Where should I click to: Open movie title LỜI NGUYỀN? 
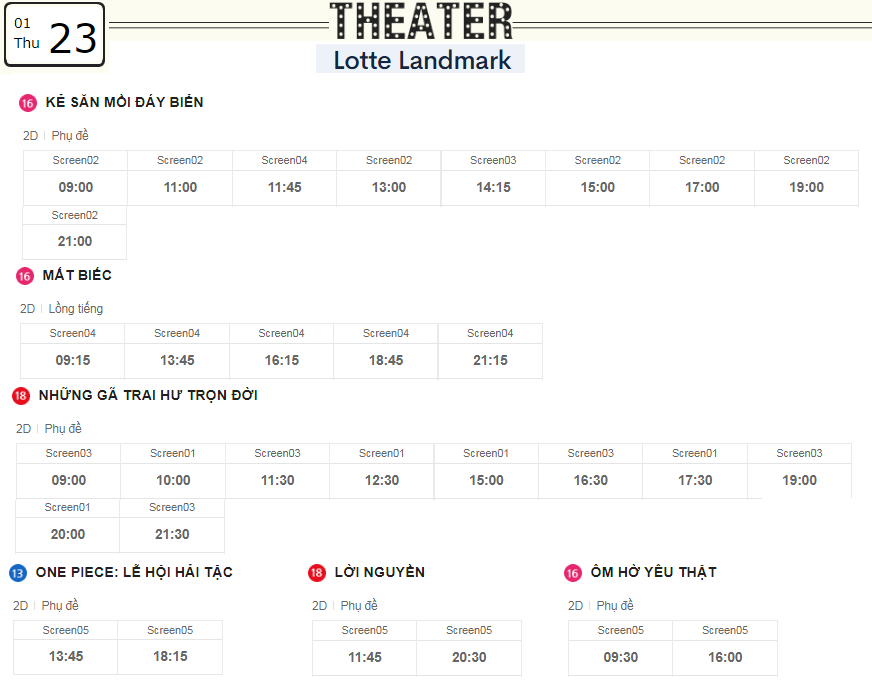tap(380, 572)
